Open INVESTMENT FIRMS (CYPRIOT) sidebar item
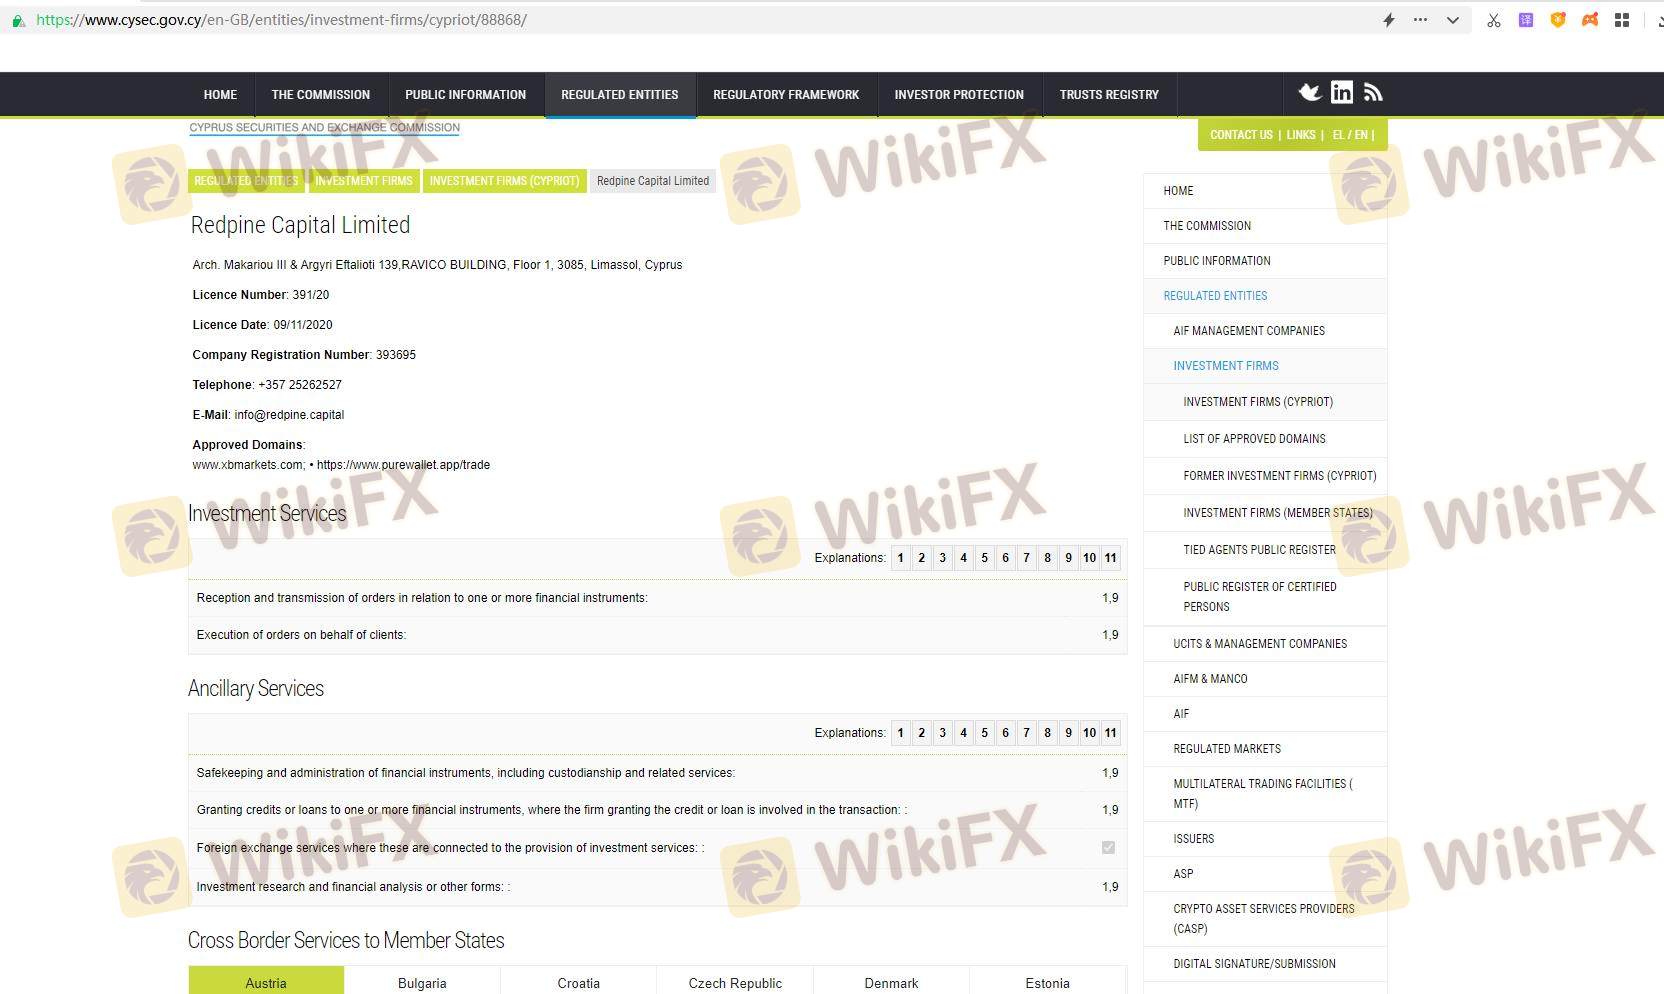The height and width of the screenshot is (994, 1664). (x=1265, y=402)
